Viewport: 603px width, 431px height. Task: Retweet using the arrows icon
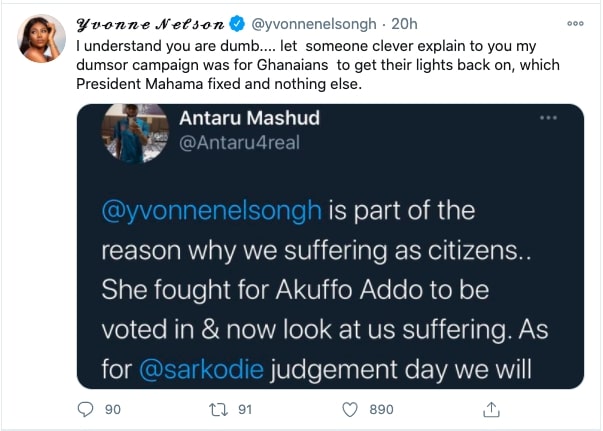[x=218, y=409]
